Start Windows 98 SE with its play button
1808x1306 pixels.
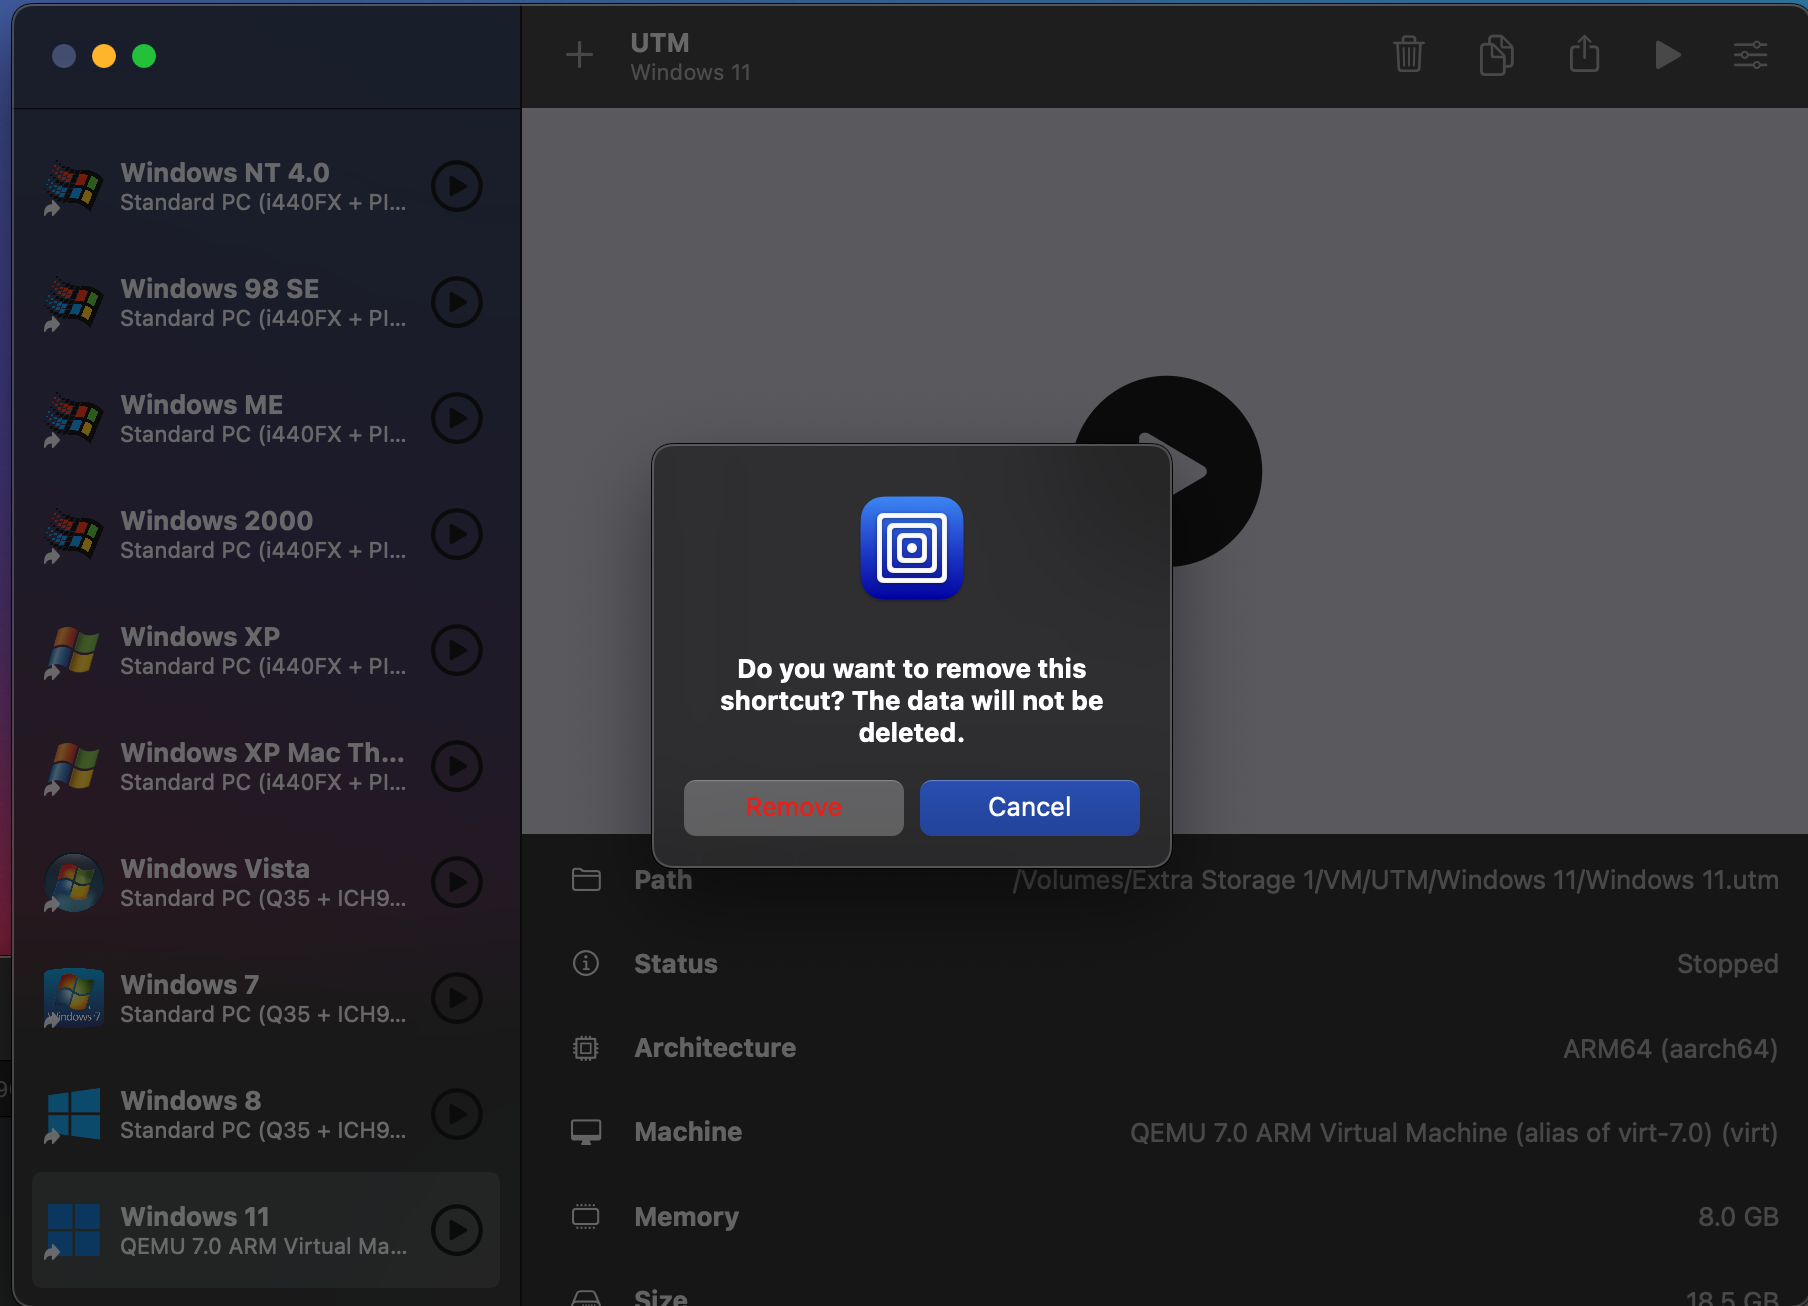pos(457,302)
